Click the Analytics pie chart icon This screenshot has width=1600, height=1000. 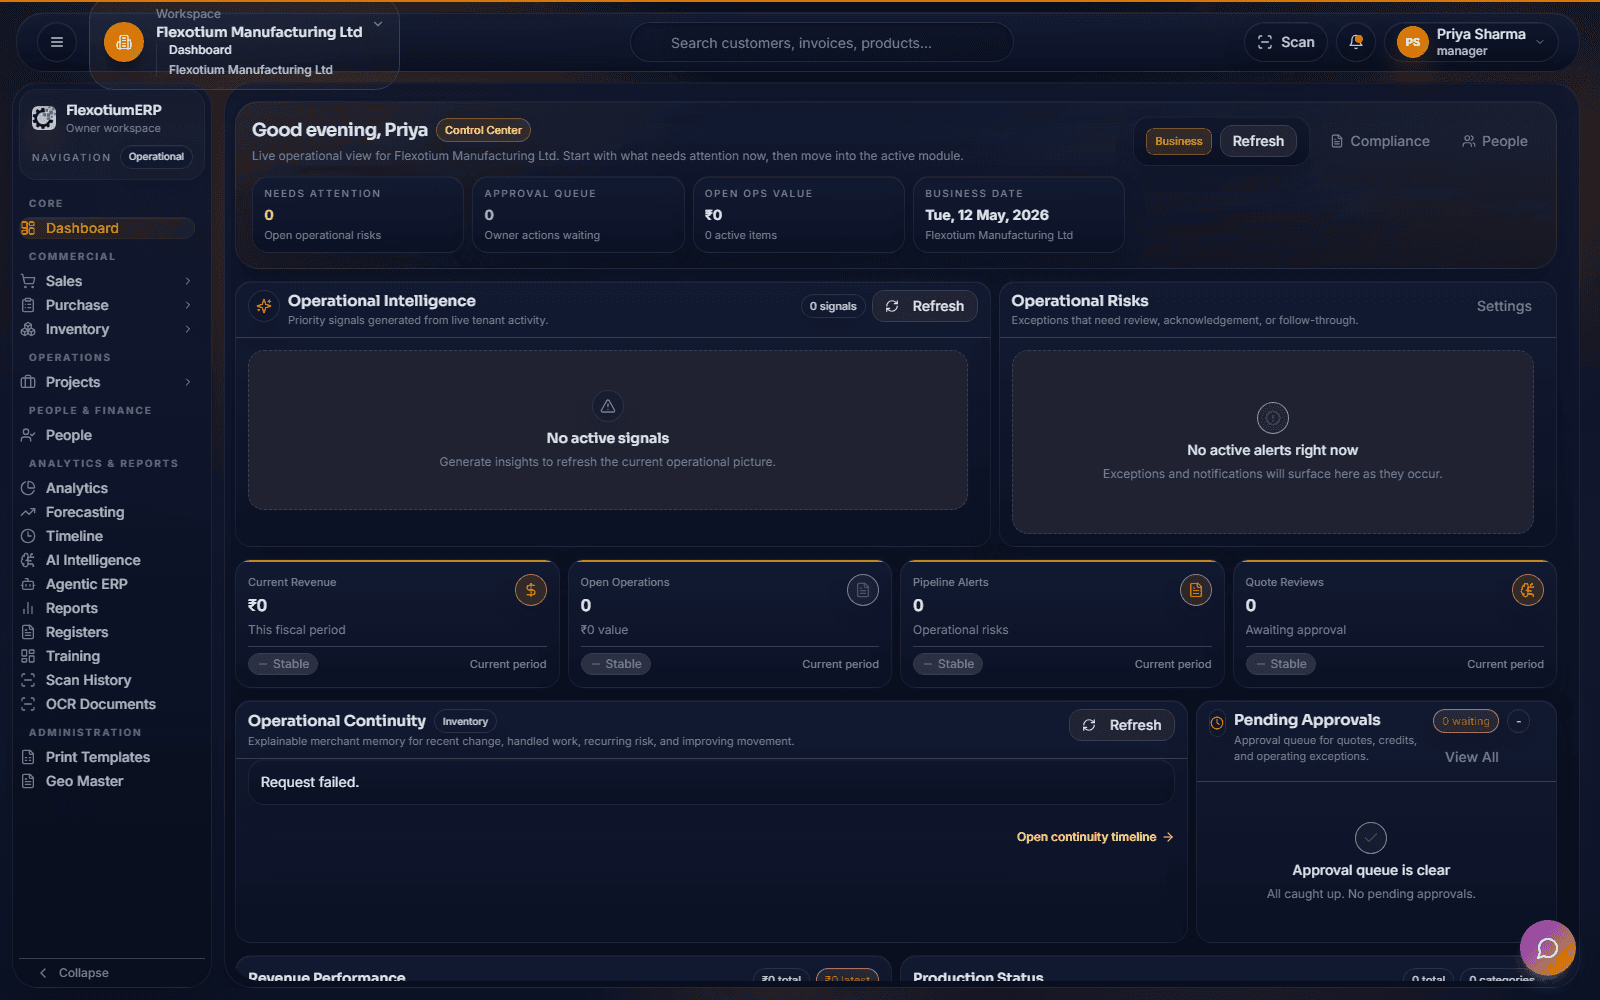pyautogui.click(x=28, y=488)
